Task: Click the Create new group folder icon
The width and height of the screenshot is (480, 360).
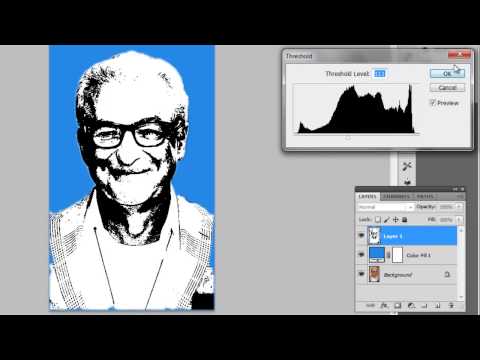Action: [425, 305]
